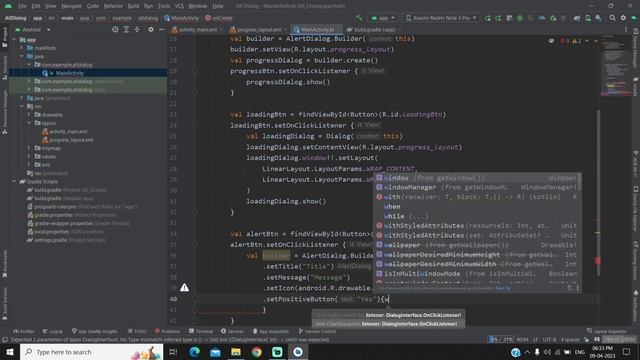This screenshot has width=640, height=360.
Task: Open Windows Start menu
Action: [9, 352]
